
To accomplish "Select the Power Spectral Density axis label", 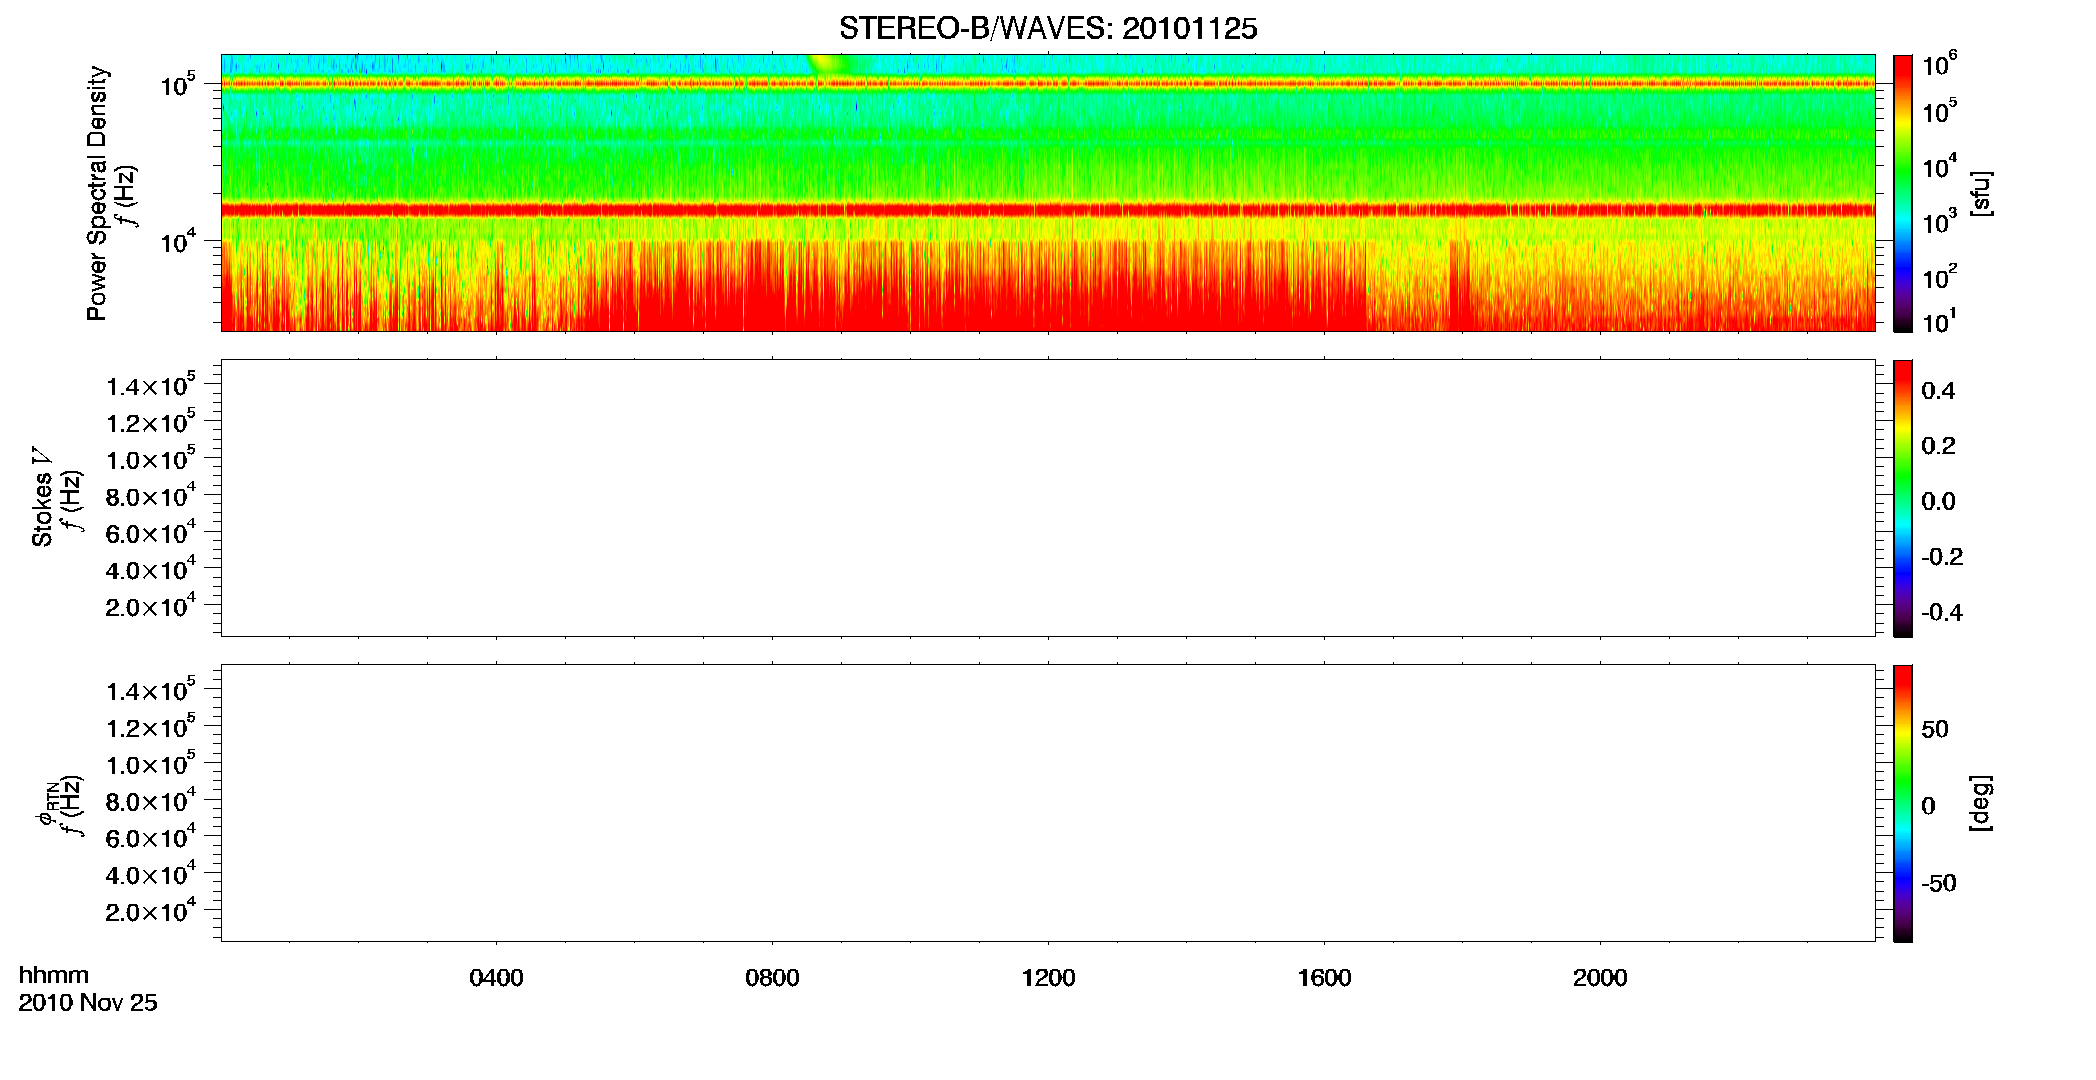I will click(x=97, y=193).
